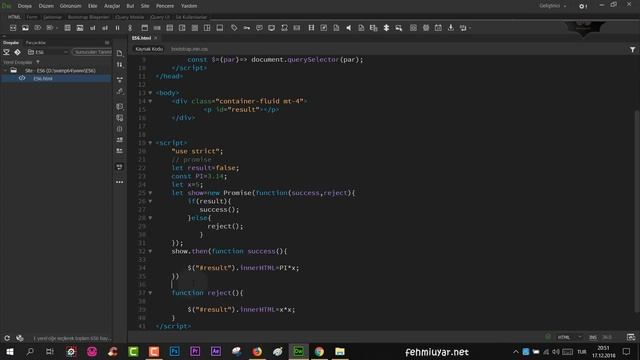Viewport: 640px width, 360px height.
Task: Open Windows Start menu
Action: (9, 351)
